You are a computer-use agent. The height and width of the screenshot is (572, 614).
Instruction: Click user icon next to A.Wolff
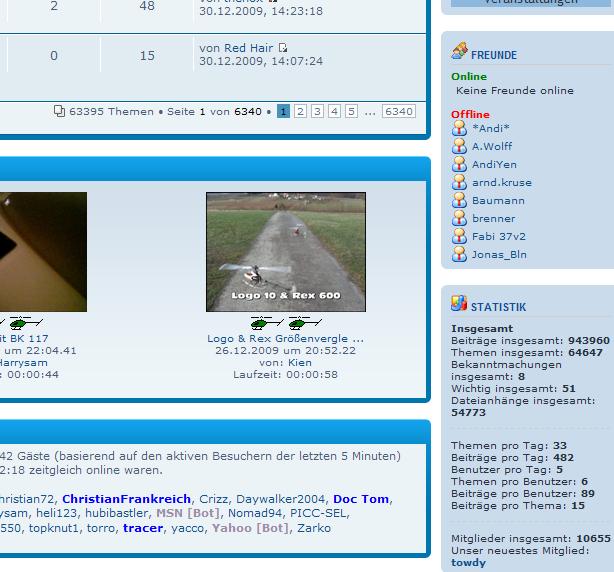pos(459,146)
